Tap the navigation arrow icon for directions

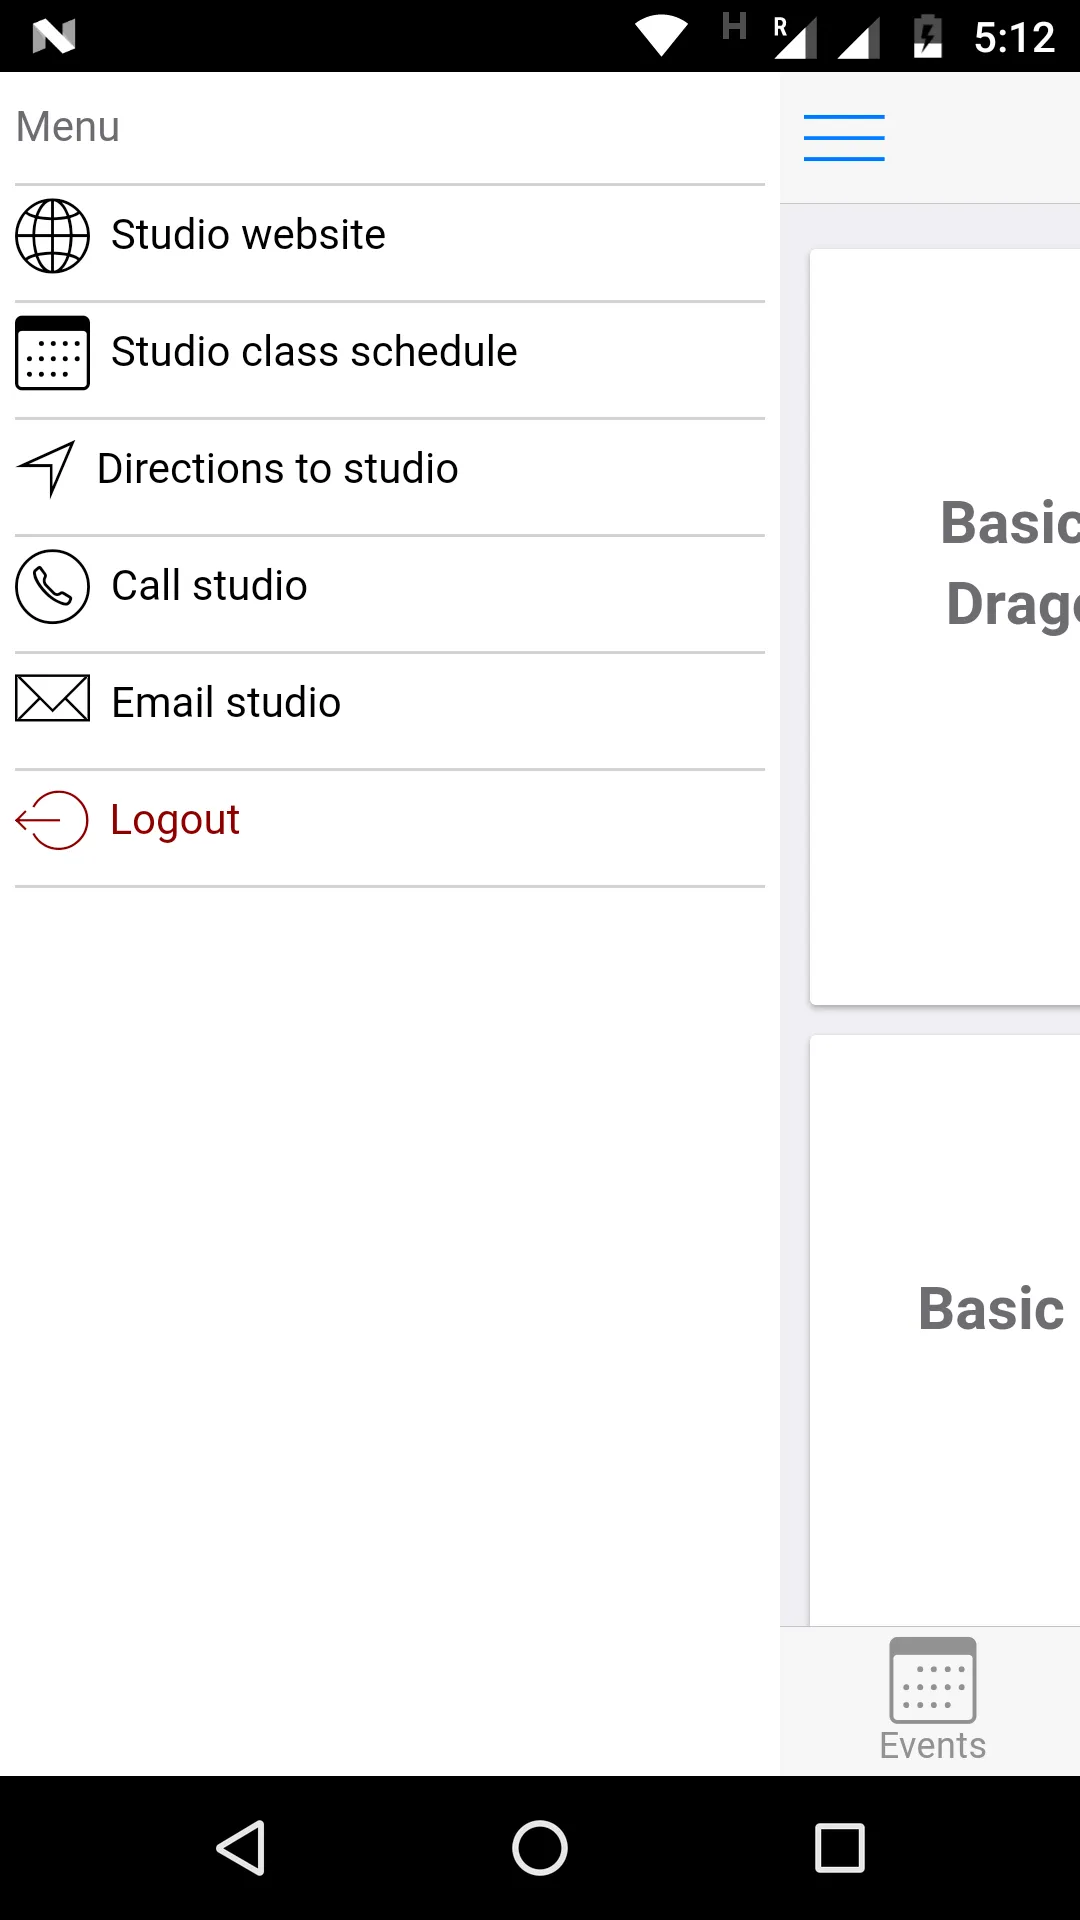46,468
